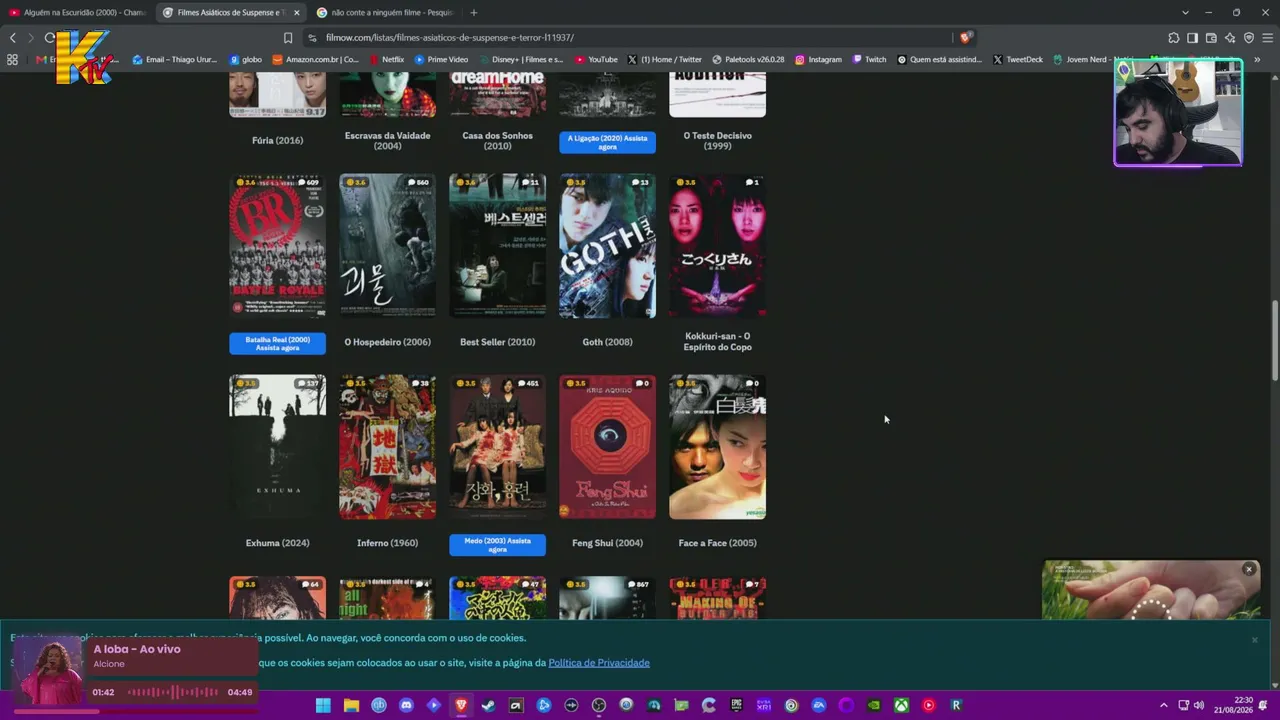Click the 'Batalha Real (2000) Assista agora' button
The width and height of the screenshot is (1280, 720).
pos(277,343)
